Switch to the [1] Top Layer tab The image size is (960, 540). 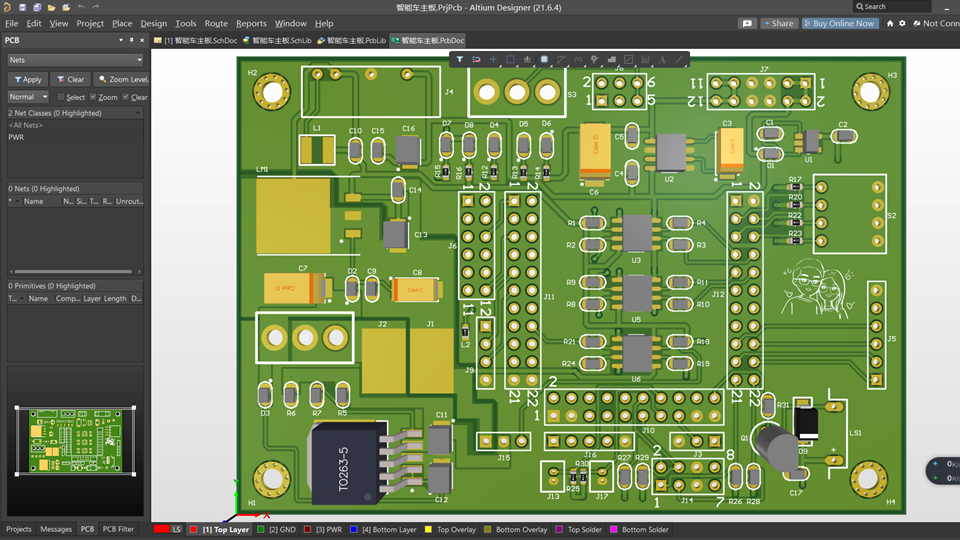pyautogui.click(x=220, y=530)
